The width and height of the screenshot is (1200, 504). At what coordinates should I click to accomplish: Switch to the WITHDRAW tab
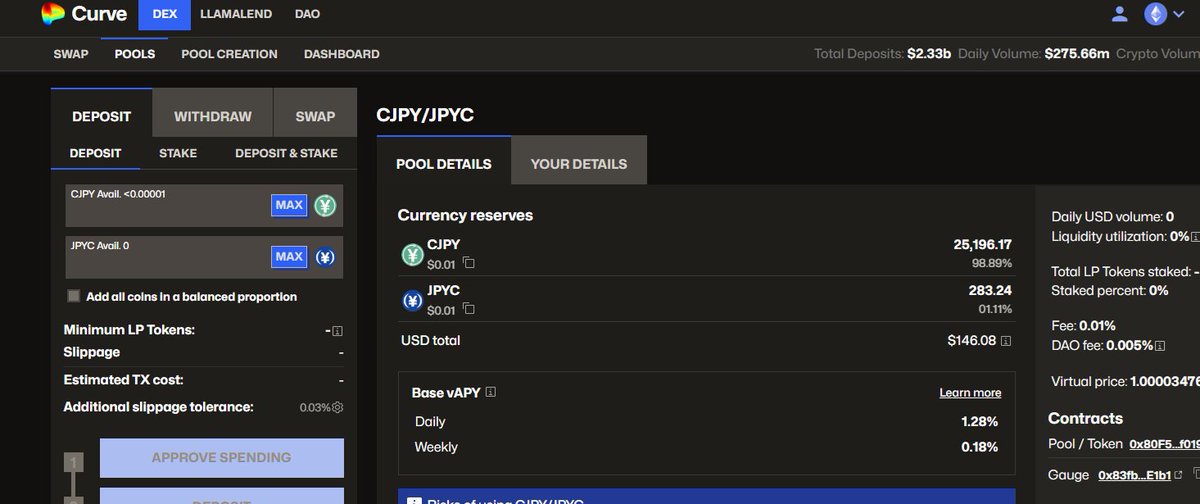click(213, 116)
